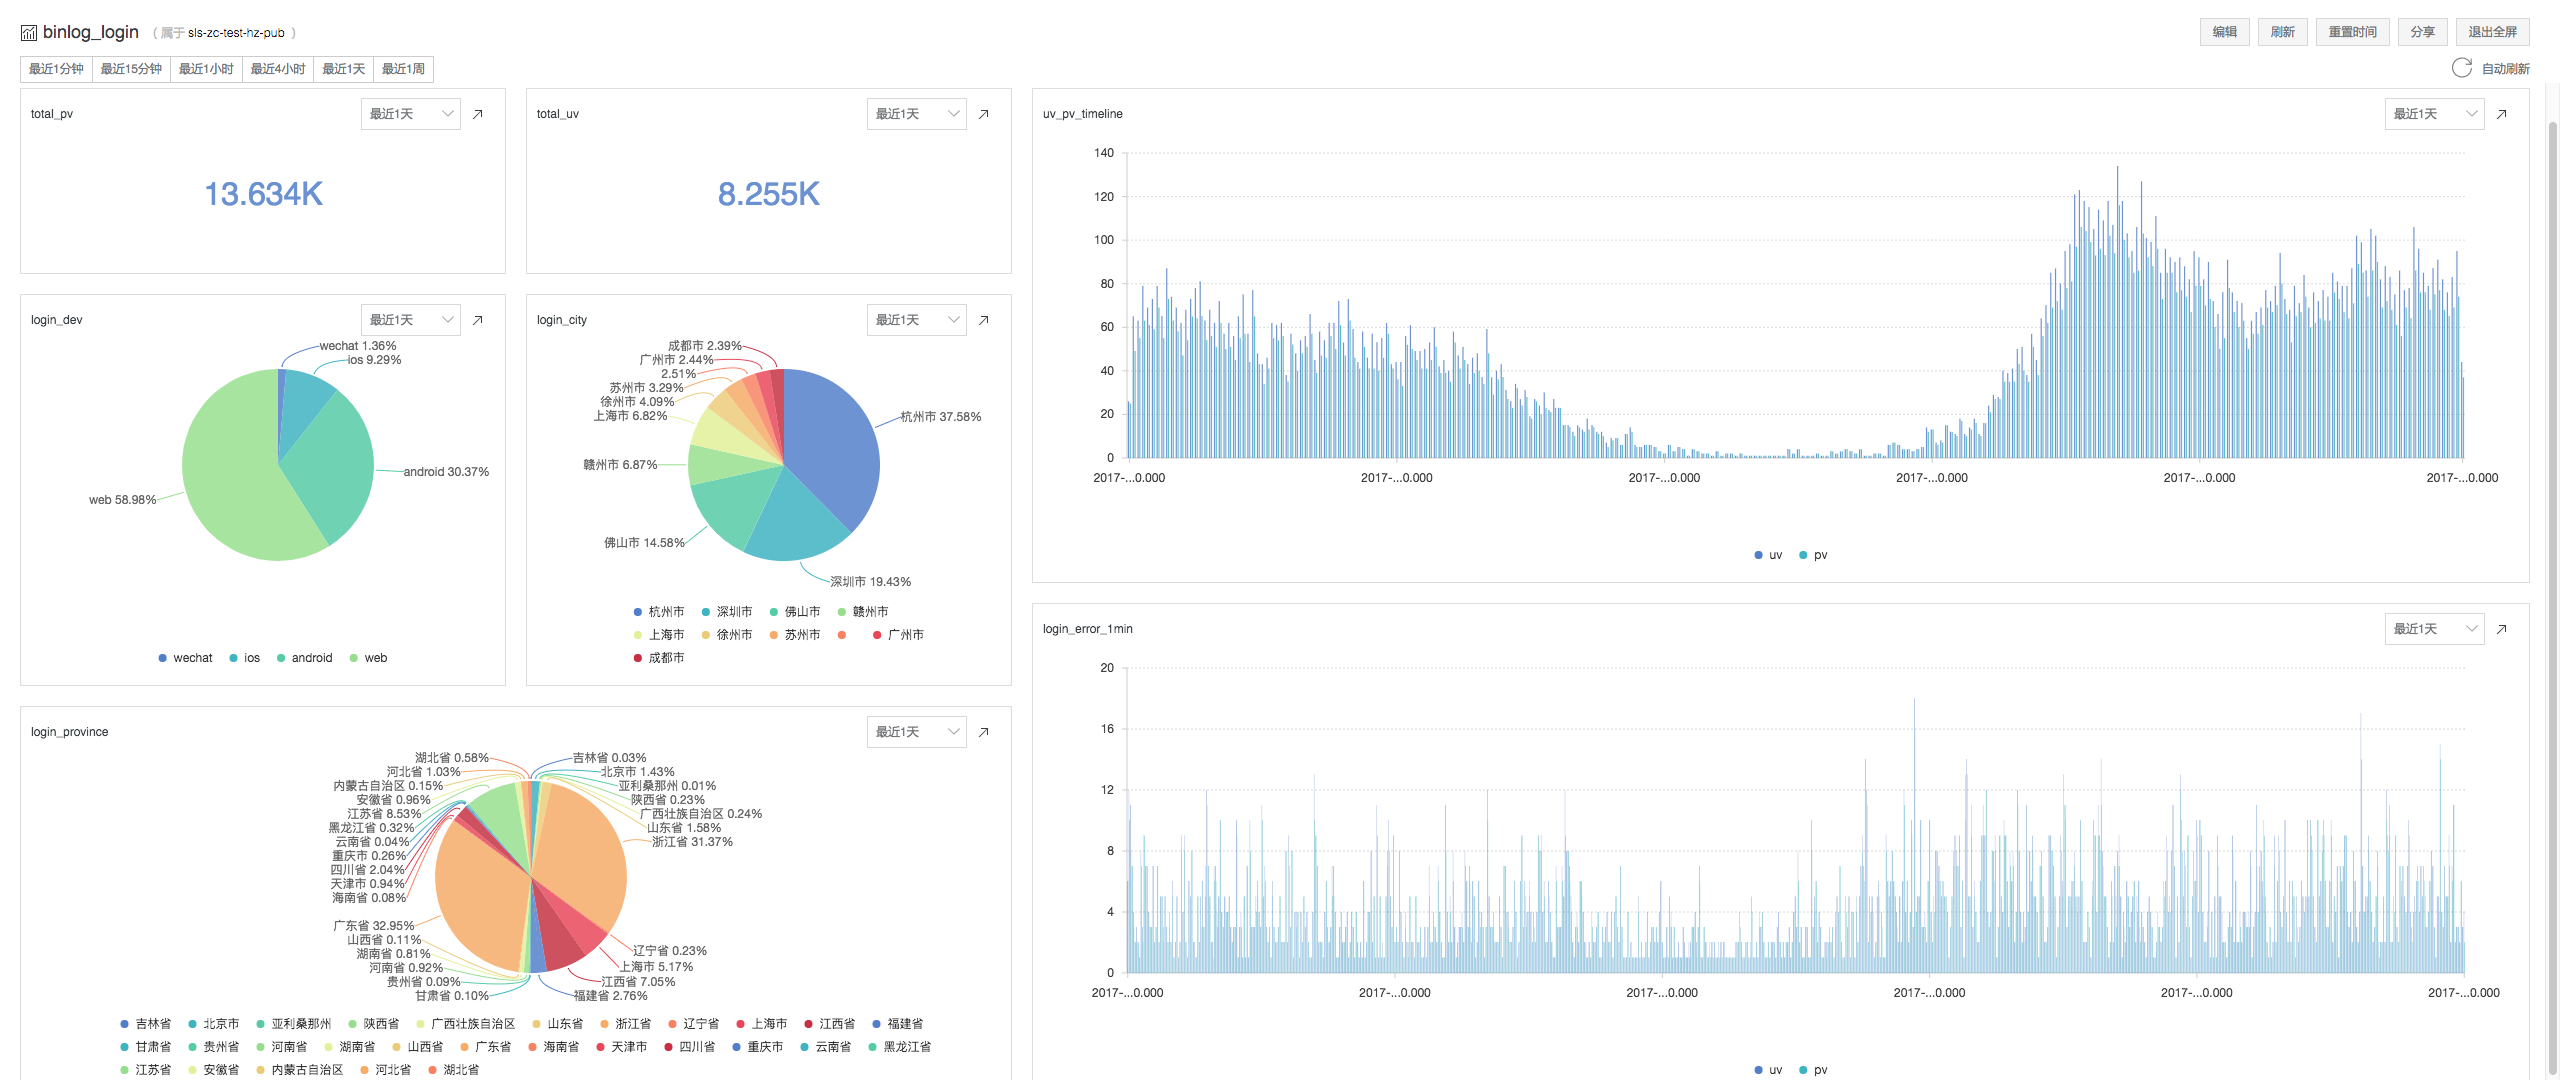2560x1080 pixels.
Task: Click expand arrow on login_dev panel
Action: (478, 320)
